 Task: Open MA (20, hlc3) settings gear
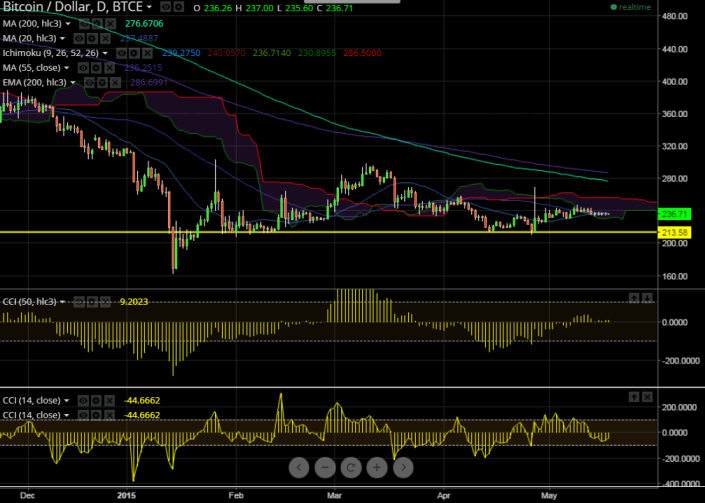click(92, 38)
